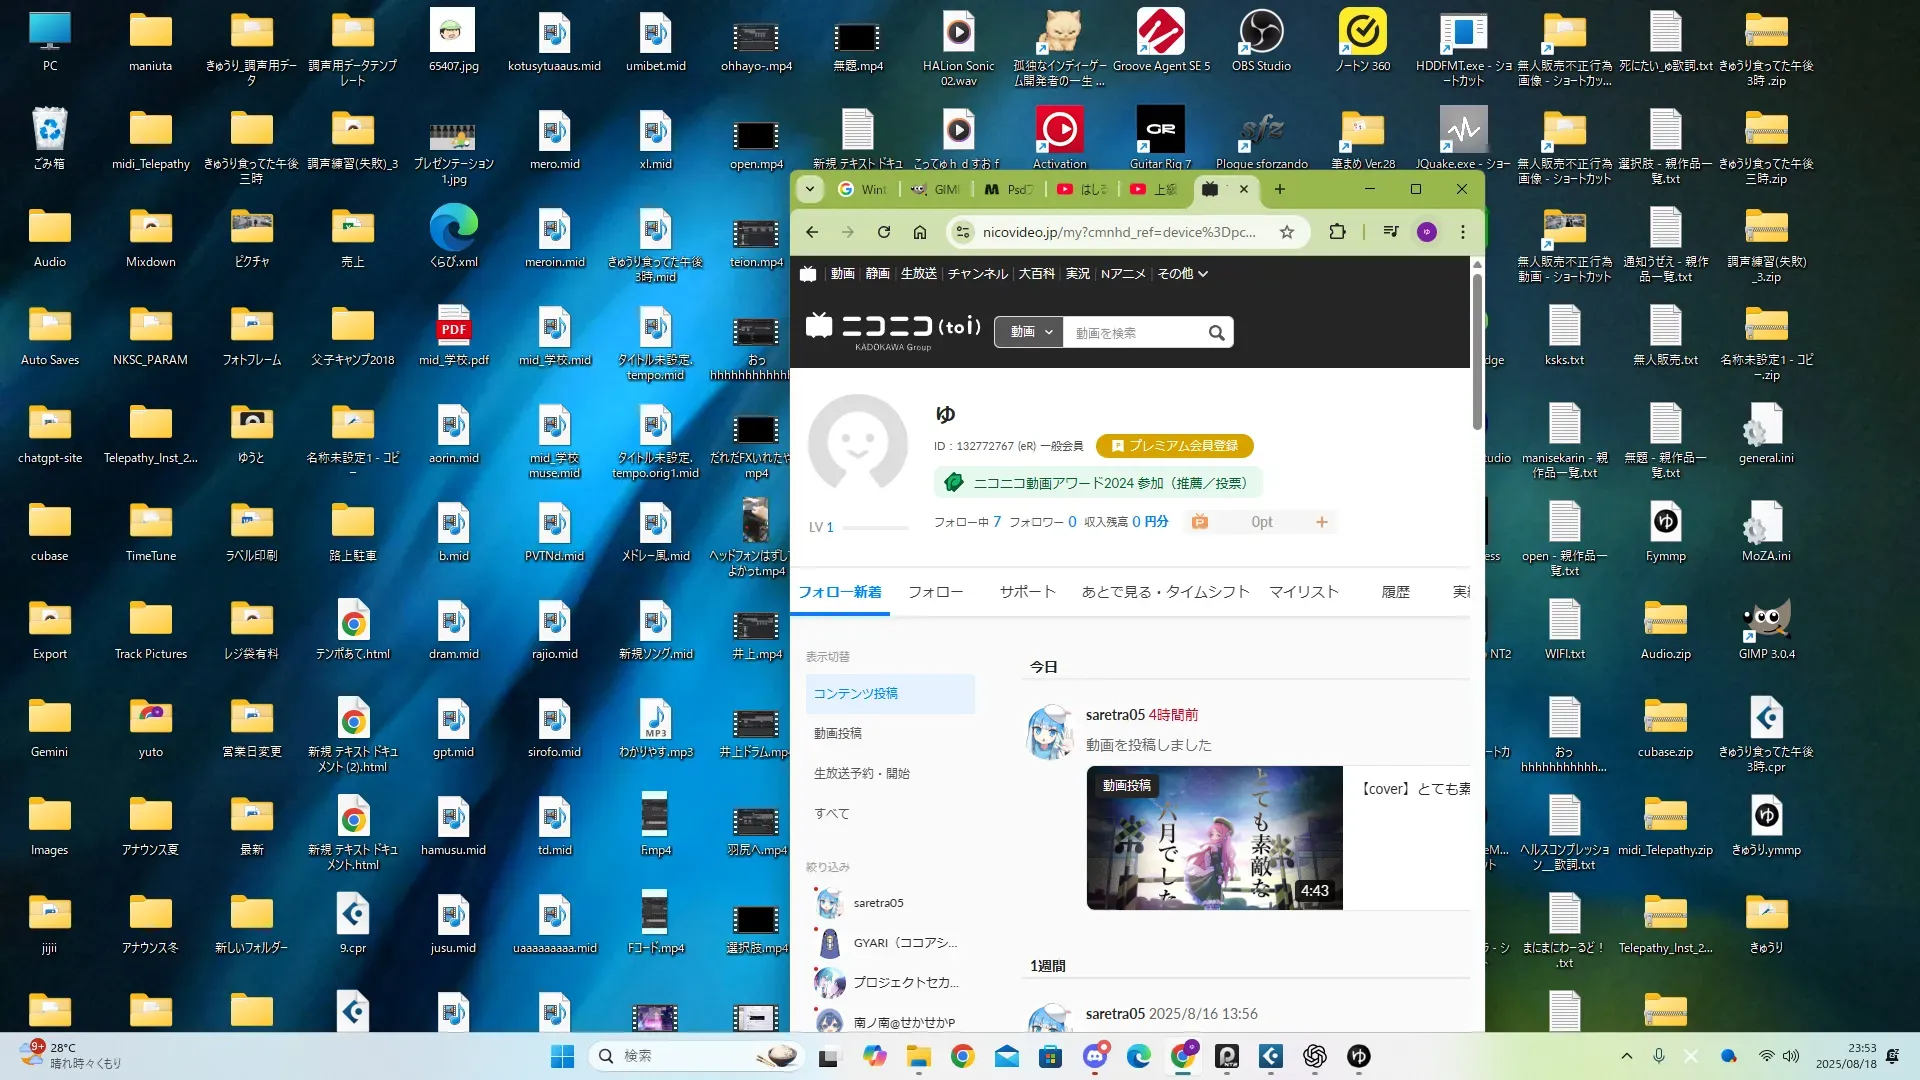The image size is (1920, 1080).
Task: Bookmark page with star icon
Action: pos(1287,232)
